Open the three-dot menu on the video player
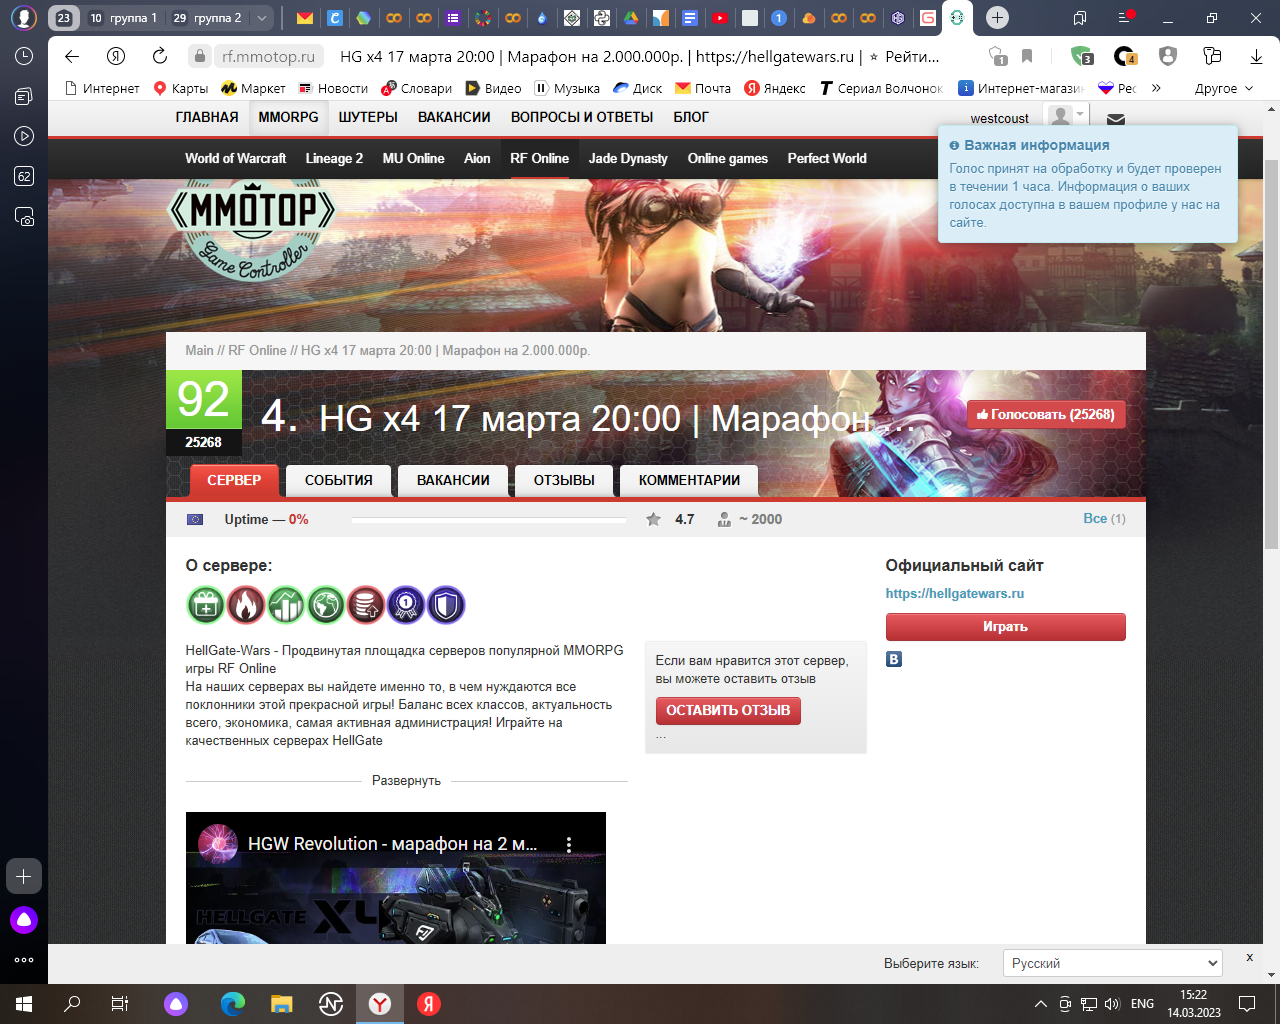Viewport: 1280px width, 1024px height. pyautogui.click(x=569, y=844)
